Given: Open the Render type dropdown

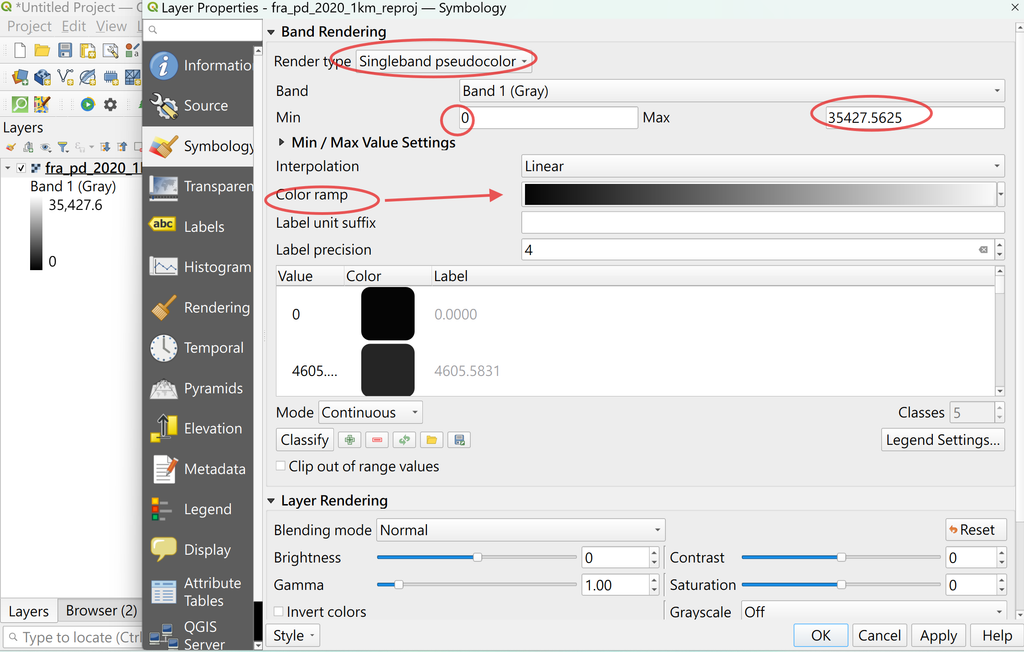Looking at the screenshot, I should pyautogui.click(x=443, y=61).
